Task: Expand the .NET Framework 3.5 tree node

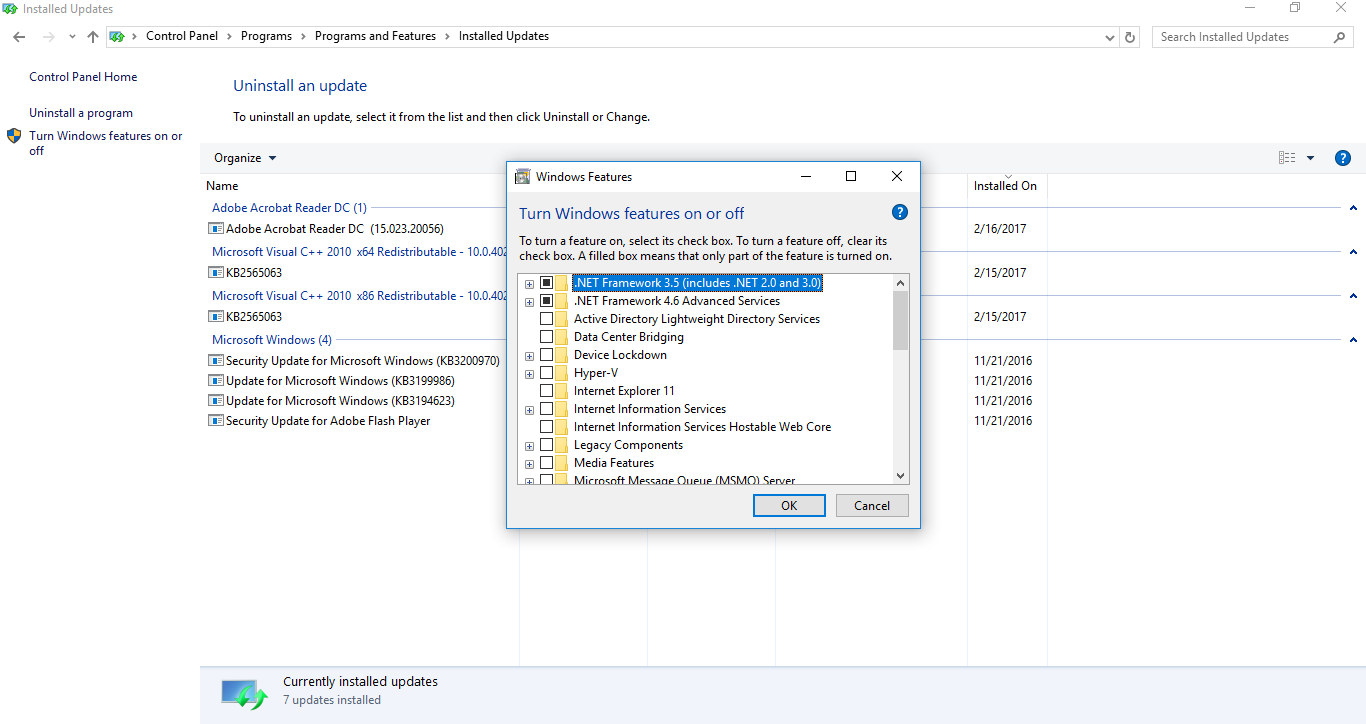Action: click(529, 284)
